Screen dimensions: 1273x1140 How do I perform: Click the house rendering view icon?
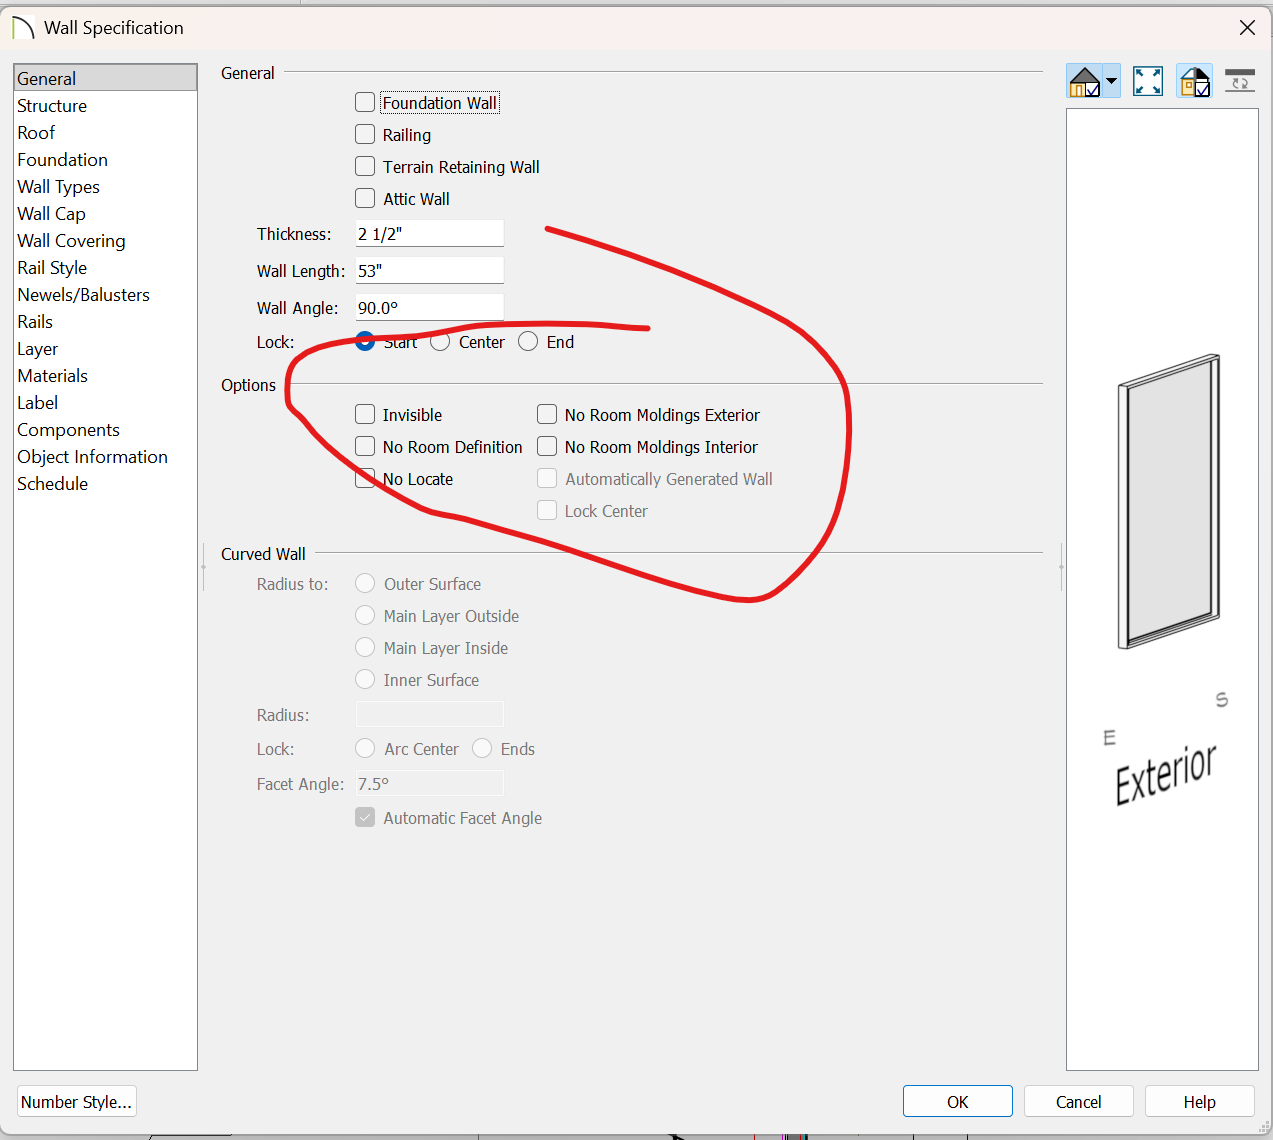coord(1084,81)
